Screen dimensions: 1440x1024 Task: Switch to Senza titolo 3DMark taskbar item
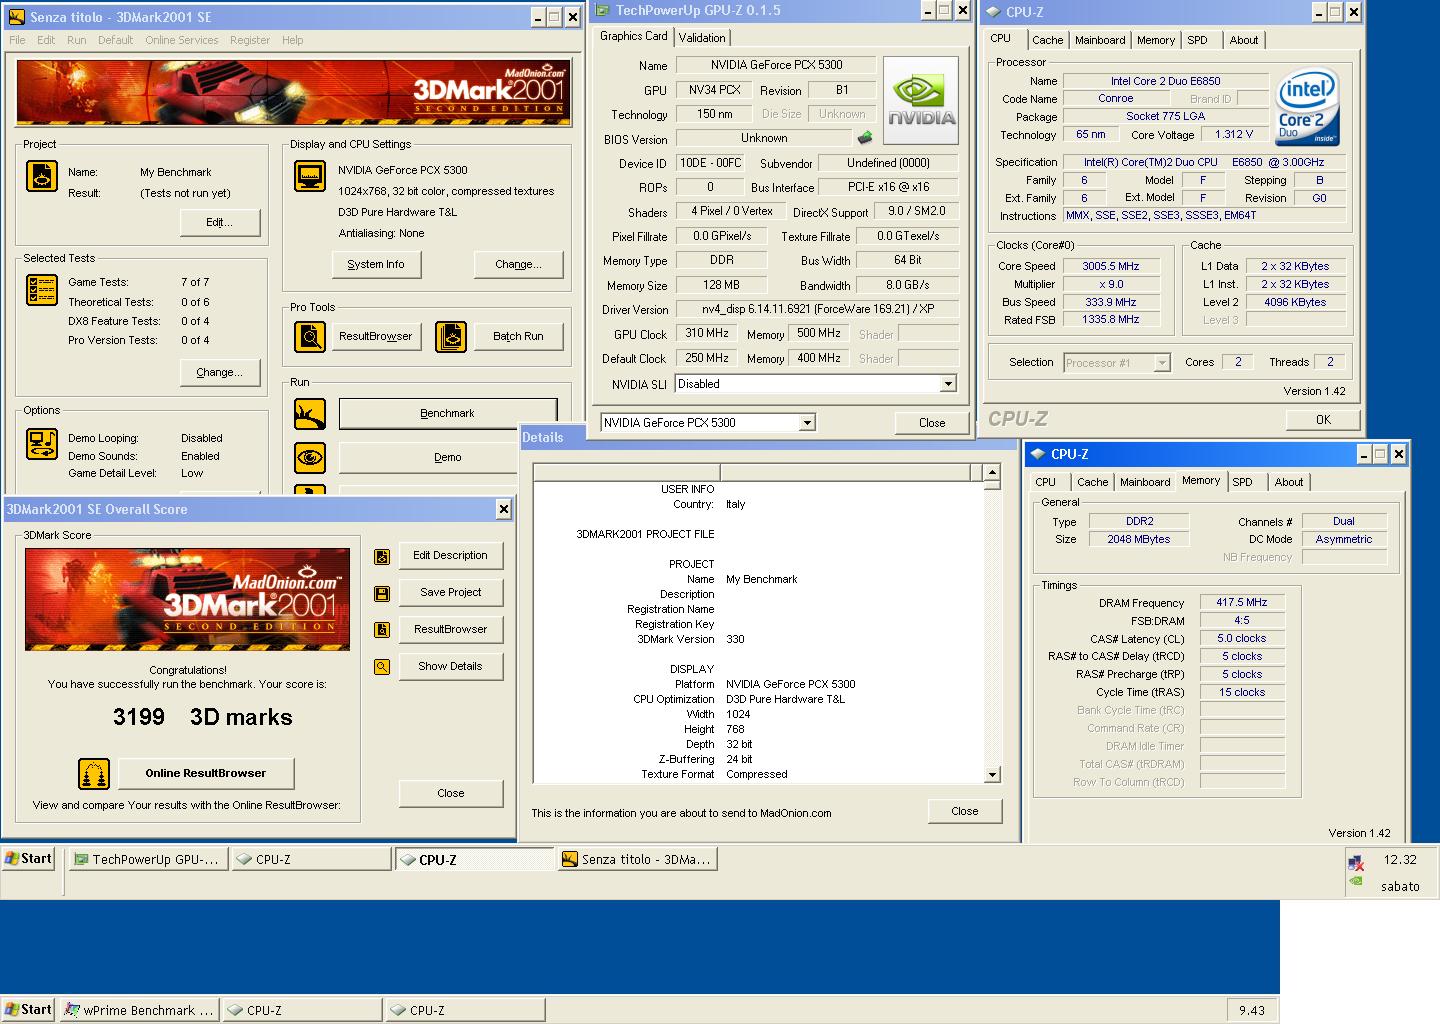[637, 859]
